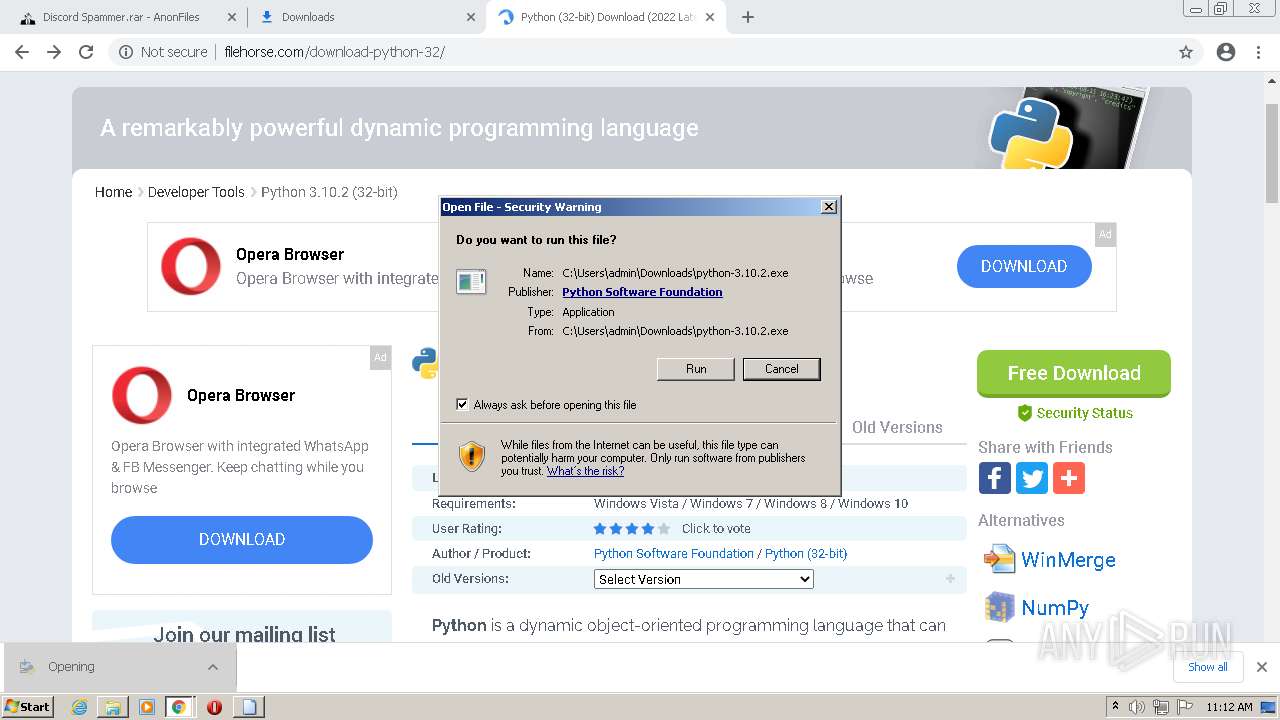Open the Windows Start button
Viewport: 1280px width, 720px height.
[x=28, y=707]
